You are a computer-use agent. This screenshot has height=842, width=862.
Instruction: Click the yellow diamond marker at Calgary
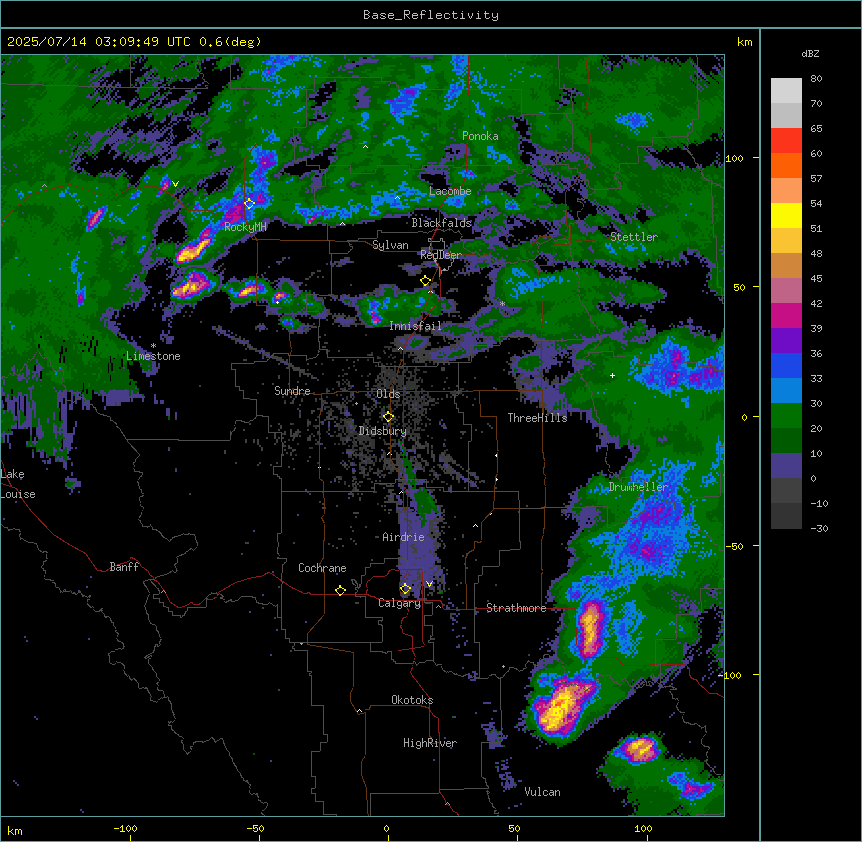405,589
